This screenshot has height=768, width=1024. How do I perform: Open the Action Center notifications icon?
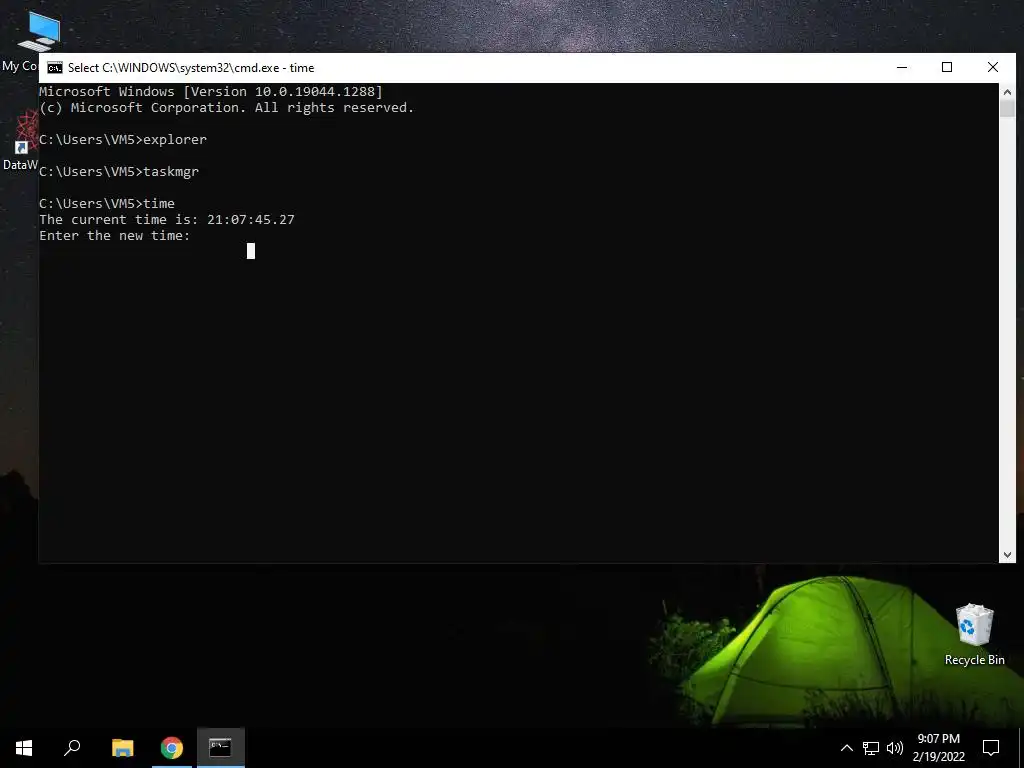click(991, 748)
